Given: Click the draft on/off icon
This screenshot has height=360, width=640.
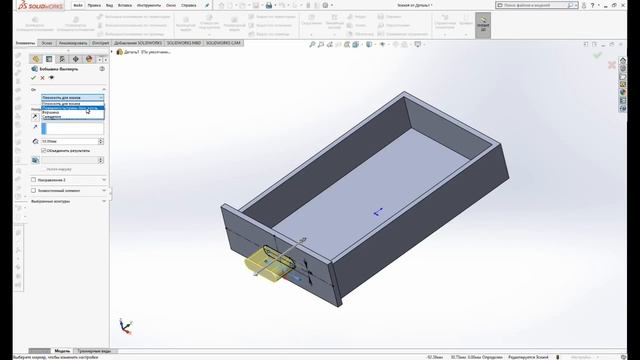Looking at the screenshot, I should pyautogui.click(x=36, y=160).
